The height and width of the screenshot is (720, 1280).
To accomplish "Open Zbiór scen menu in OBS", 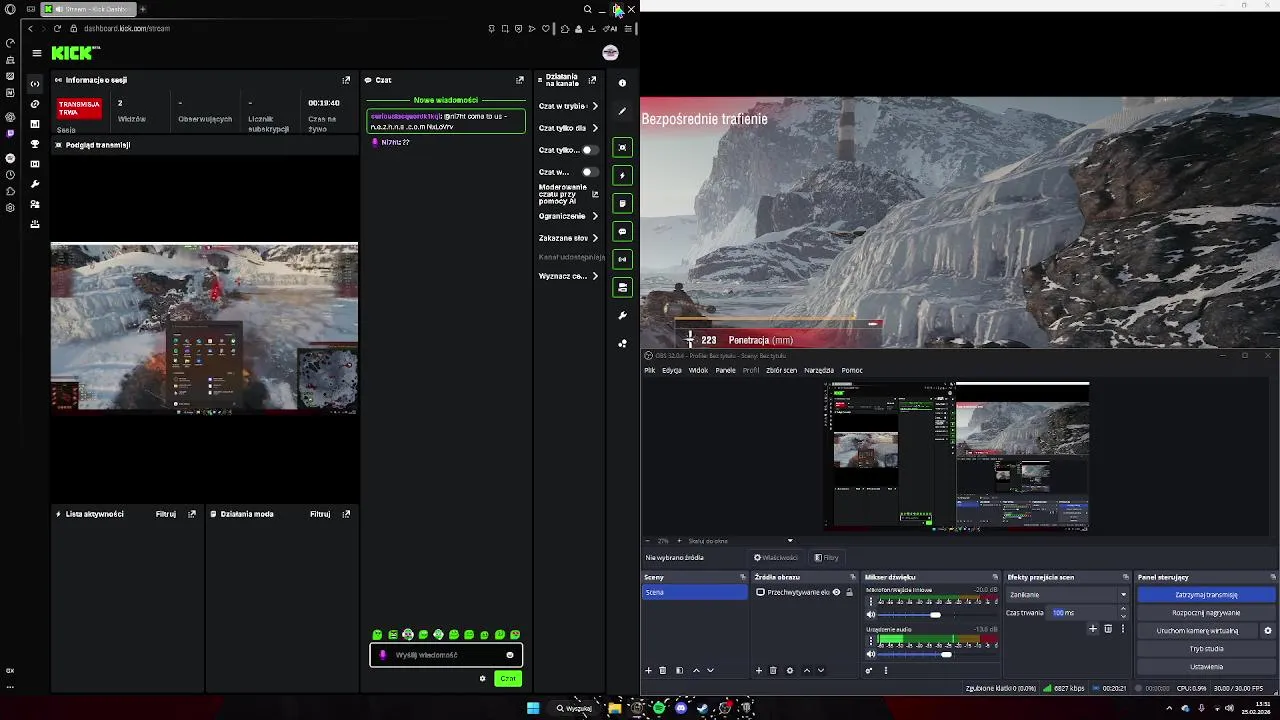I will tap(782, 370).
